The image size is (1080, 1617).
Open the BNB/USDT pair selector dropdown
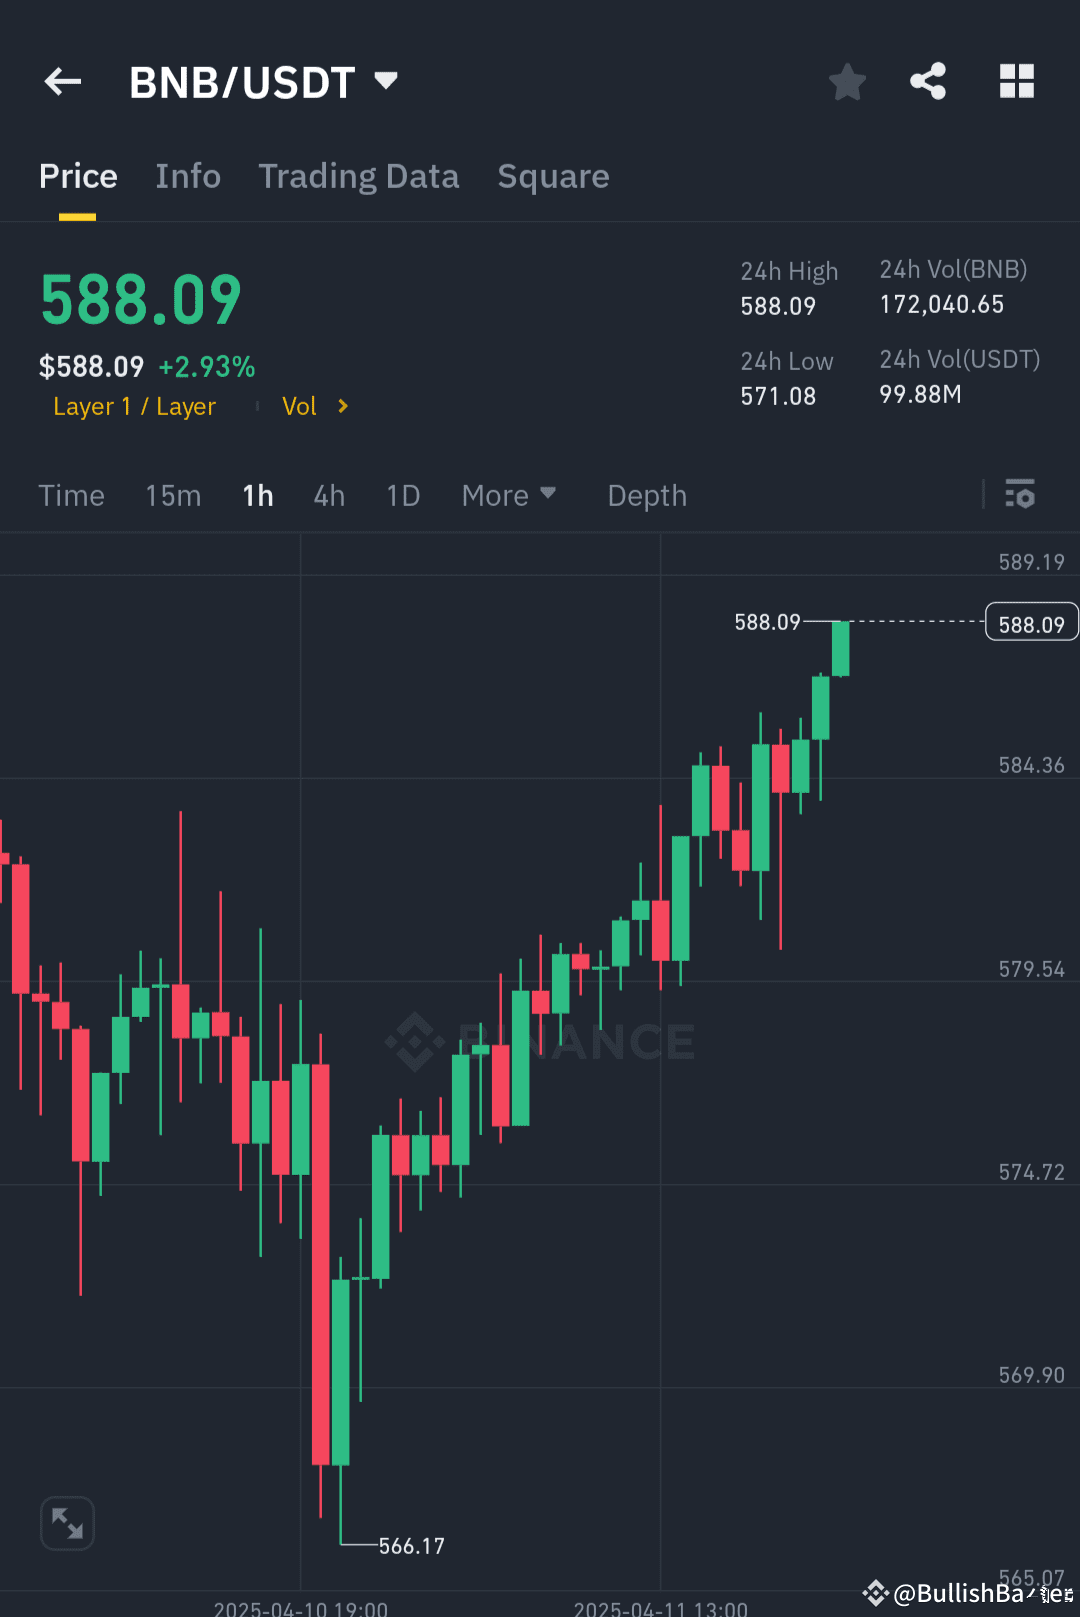384,81
